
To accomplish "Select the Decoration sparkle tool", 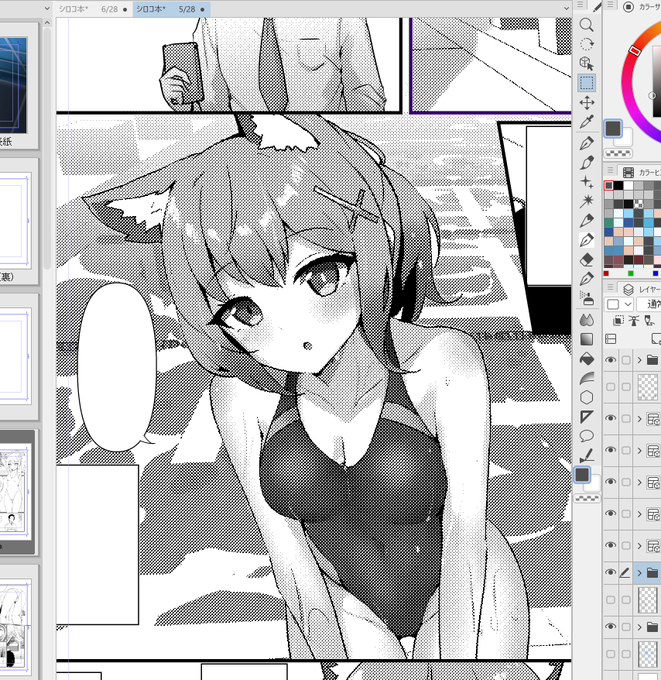I will [586, 182].
